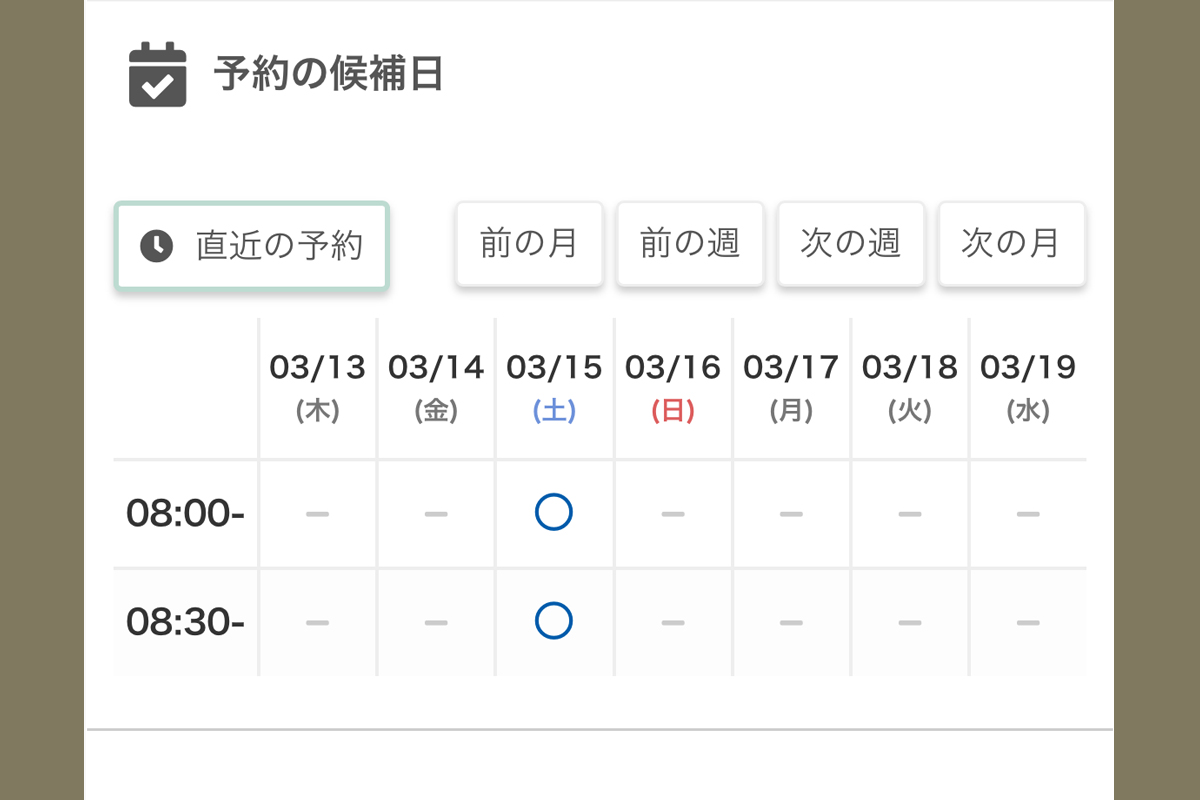Click the 直近の予約 button
Image resolution: width=1200 pixels, height=800 pixels.
click(x=252, y=246)
